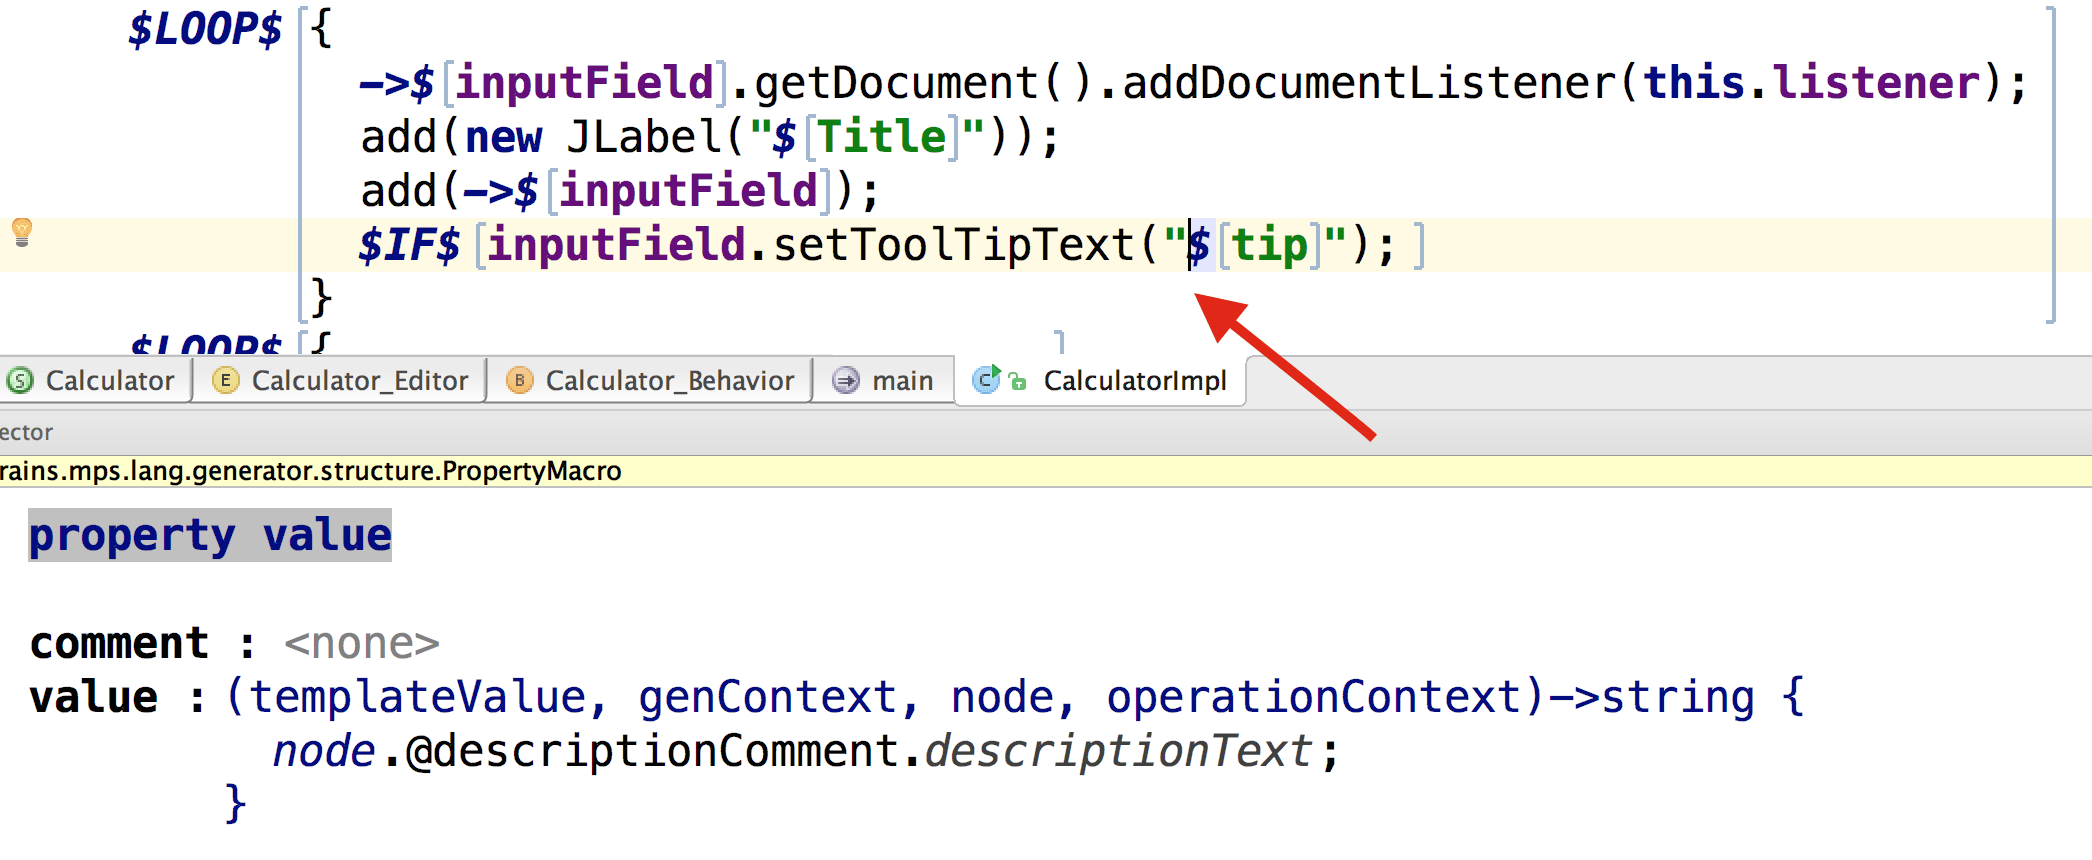The image size is (2092, 860).
Task: Click the JLabel class name
Action: [645, 137]
